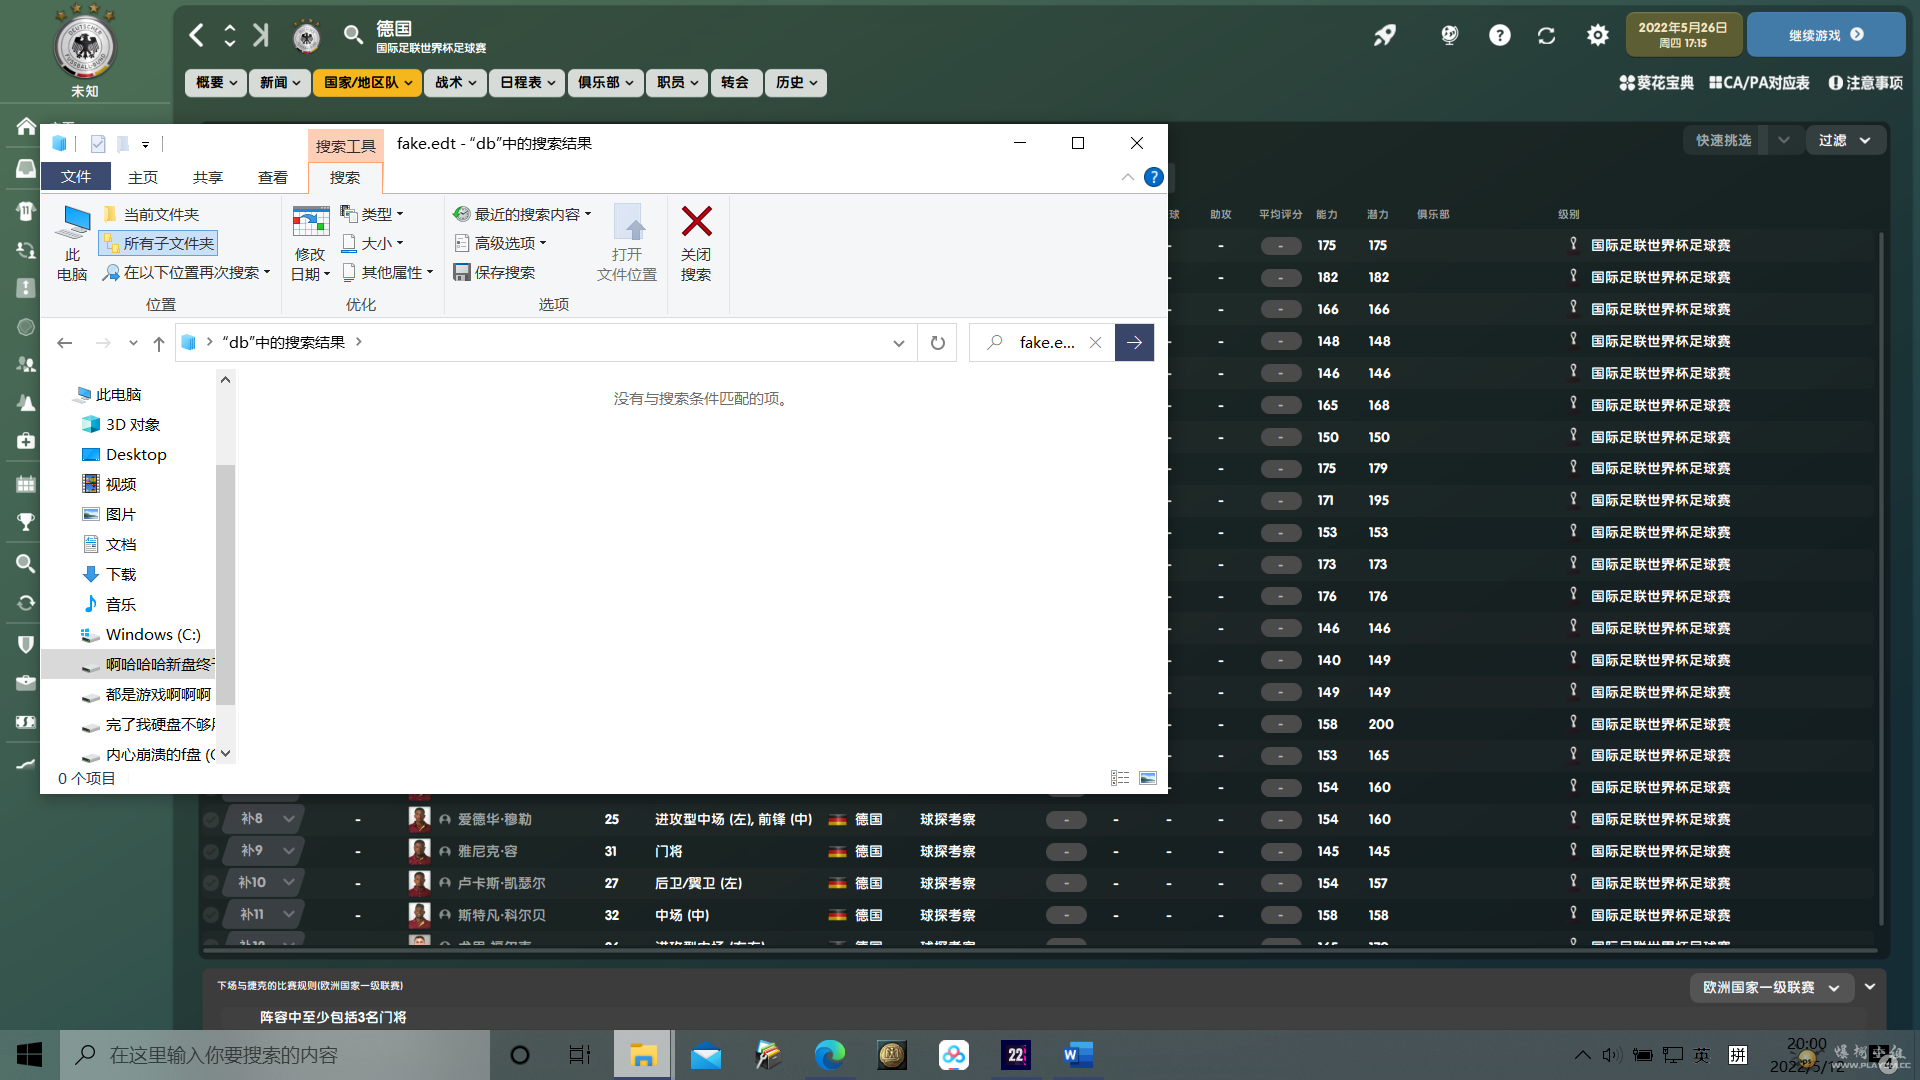Image resolution: width=1920 pixels, height=1080 pixels.
Task: Go up one folder level in Explorer
Action: (x=158, y=343)
